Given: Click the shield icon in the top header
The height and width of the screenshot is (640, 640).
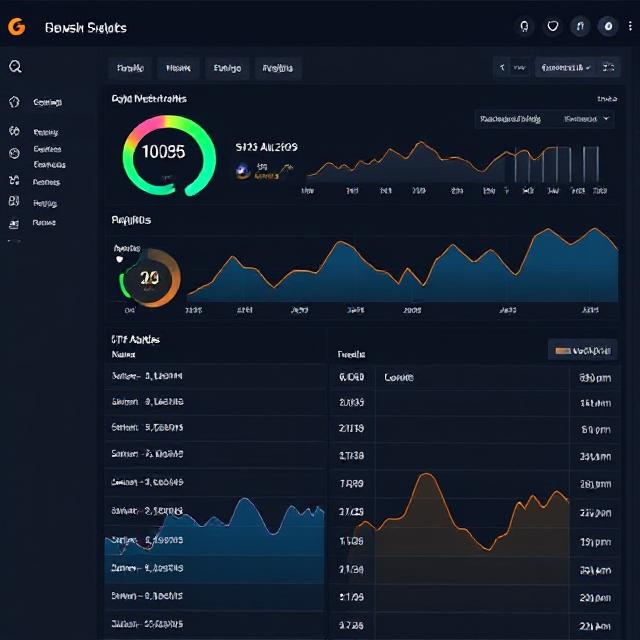Looking at the screenshot, I should pyautogui.click(x=552, y=27).
